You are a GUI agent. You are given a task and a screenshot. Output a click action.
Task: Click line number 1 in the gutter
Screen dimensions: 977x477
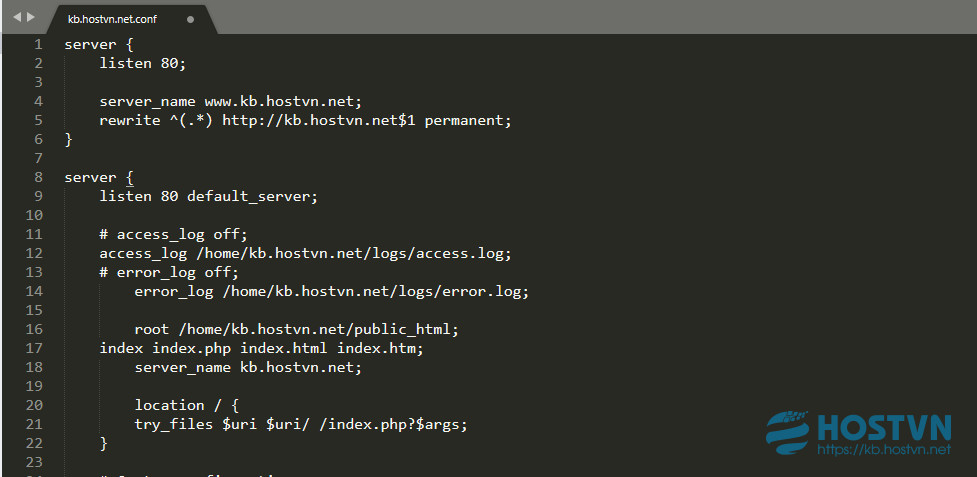pos(39,44)
